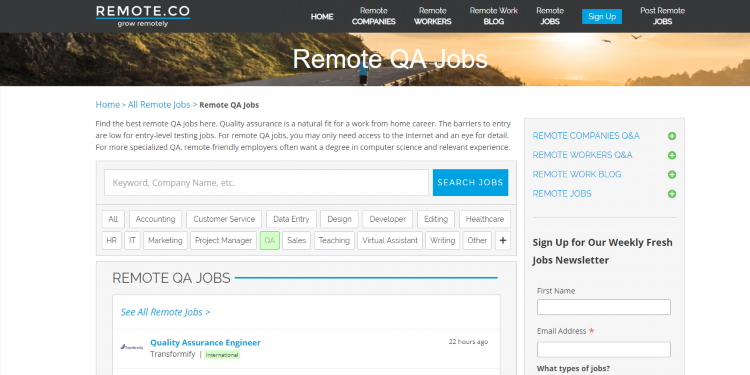
Task: Go to the All Remote Jobs breadcrumb
Action: (159, 105)
